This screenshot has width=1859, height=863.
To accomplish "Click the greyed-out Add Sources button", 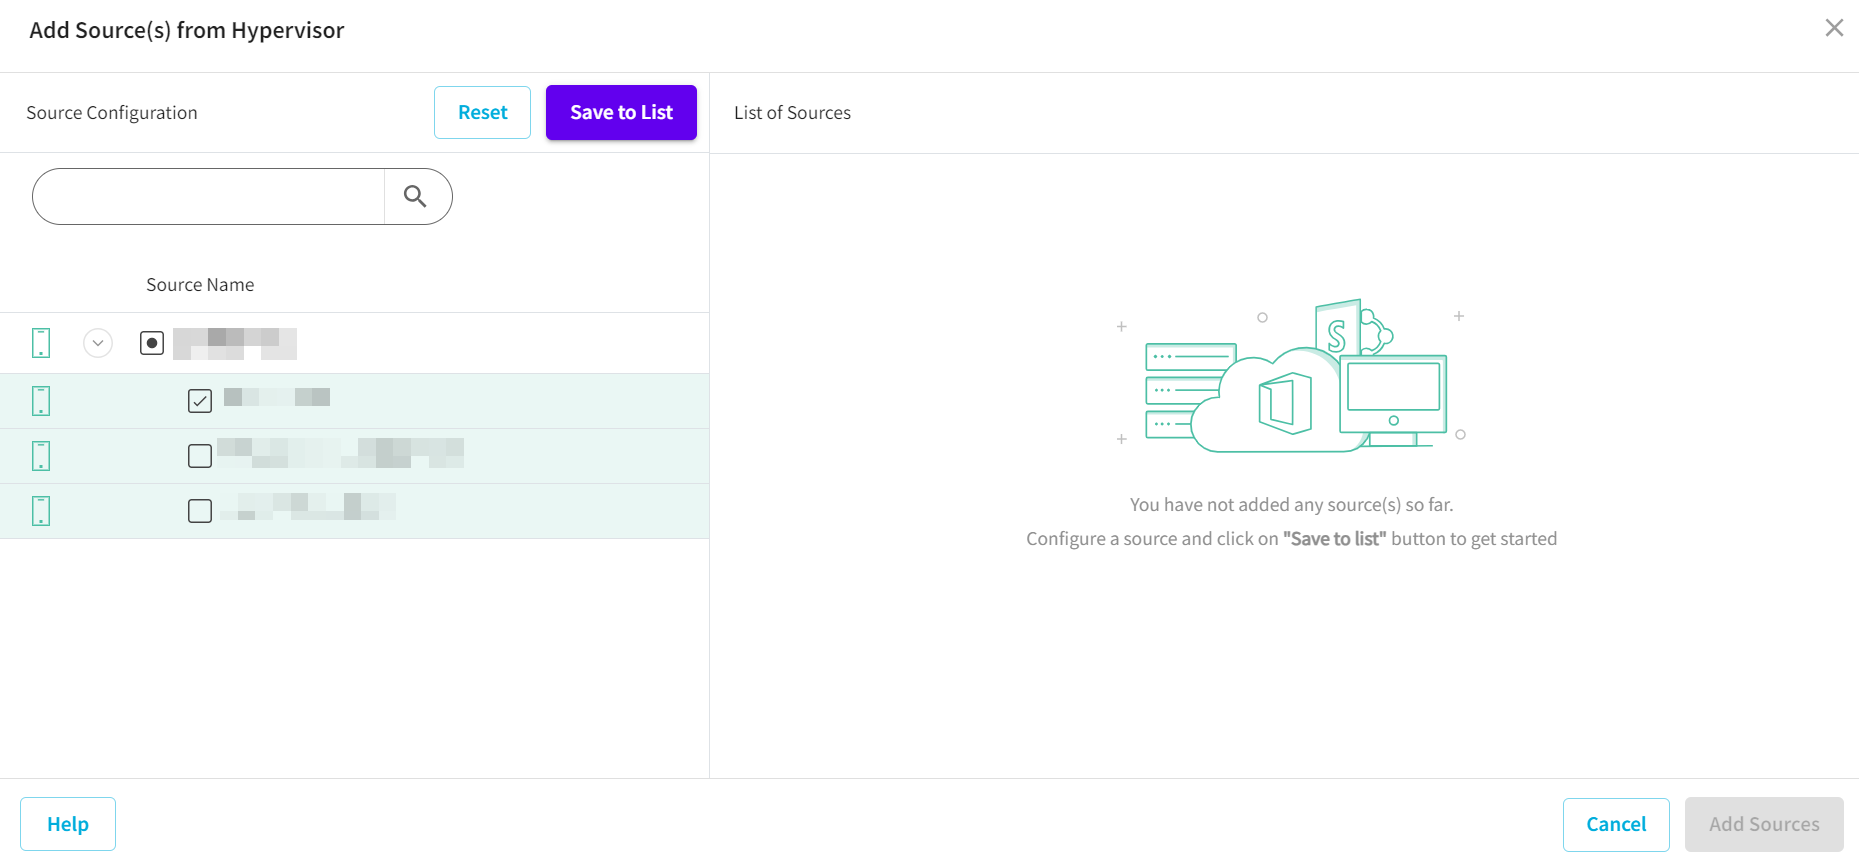I will click(x=1763, y=824).
